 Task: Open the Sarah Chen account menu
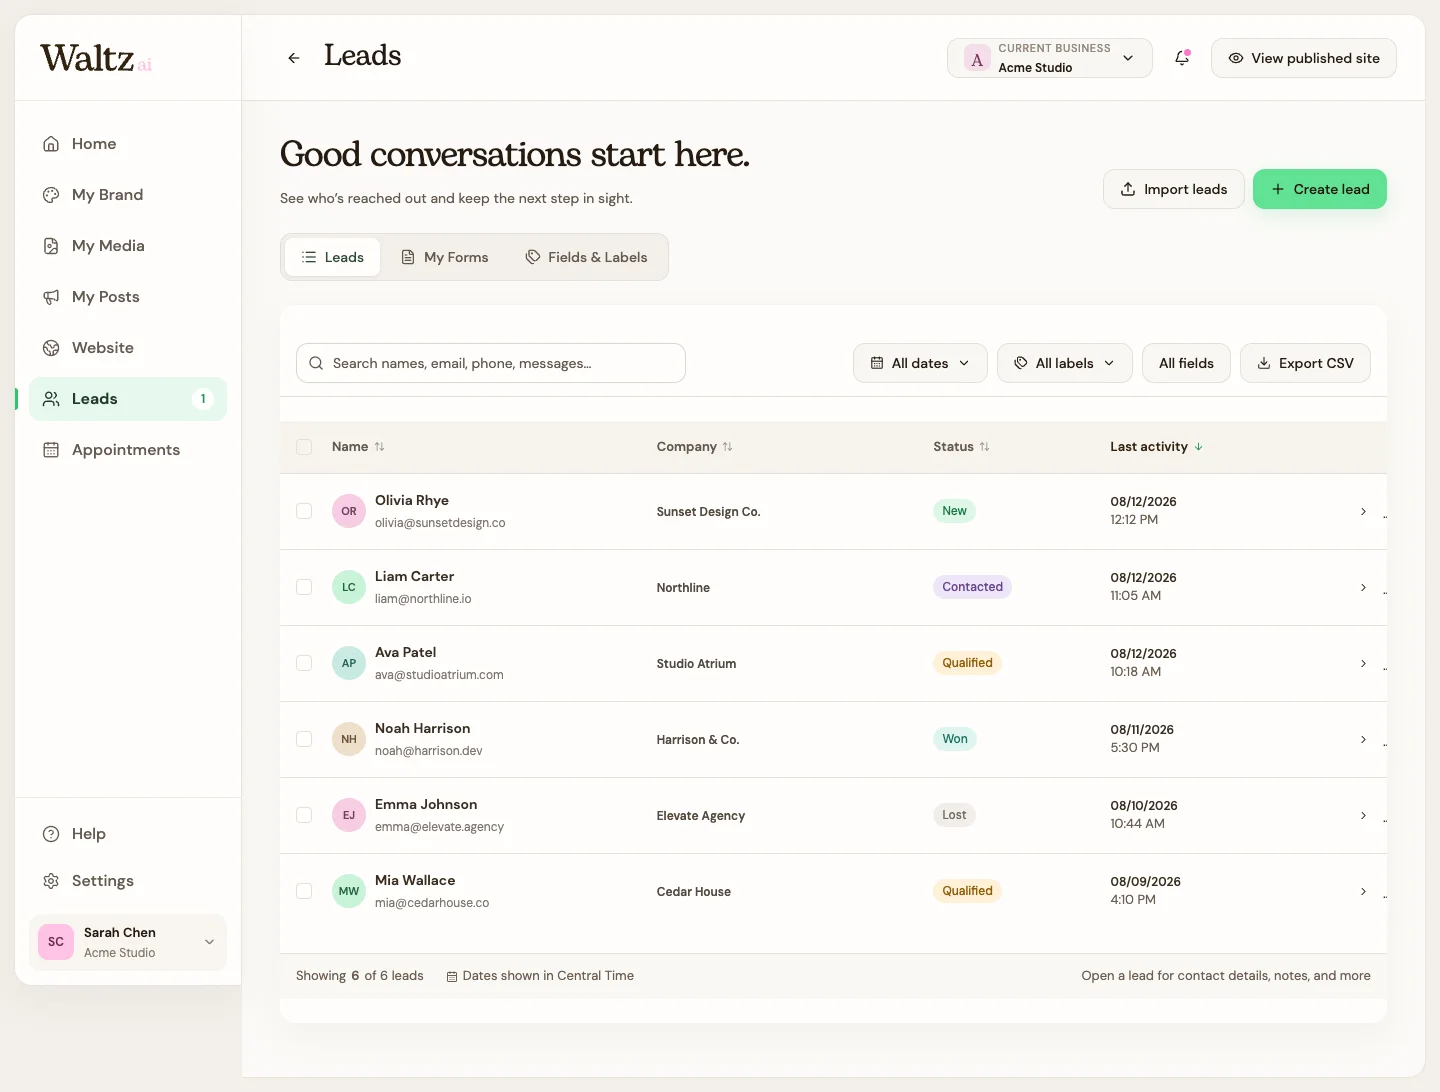coord(128,942)
